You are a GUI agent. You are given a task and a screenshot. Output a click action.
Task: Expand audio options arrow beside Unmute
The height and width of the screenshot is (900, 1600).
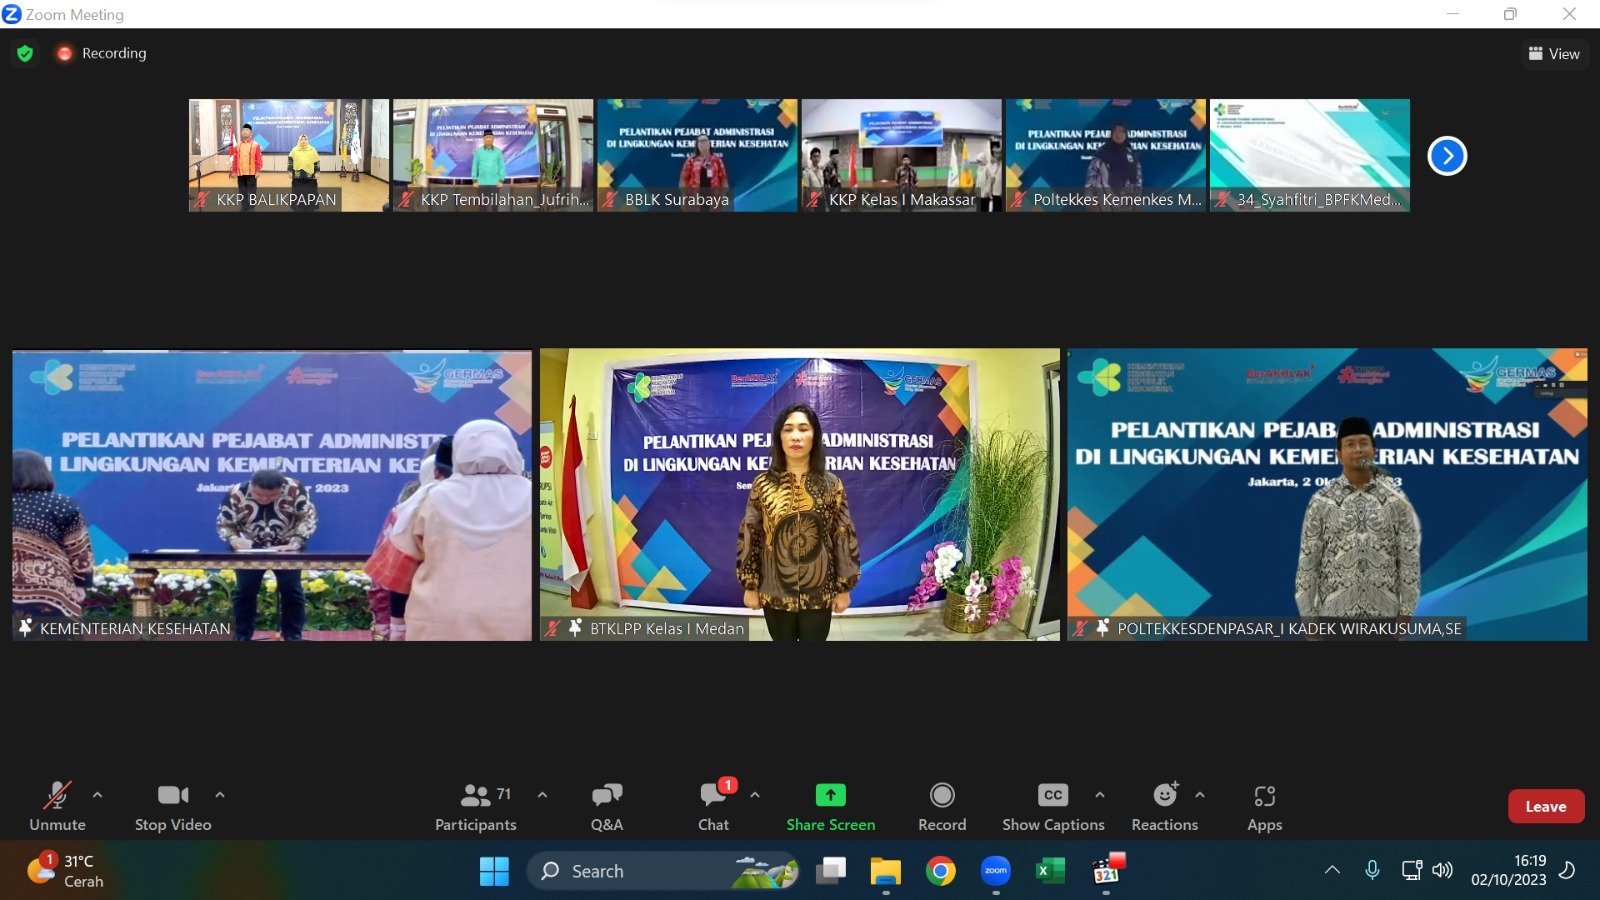tap(97, 795)
